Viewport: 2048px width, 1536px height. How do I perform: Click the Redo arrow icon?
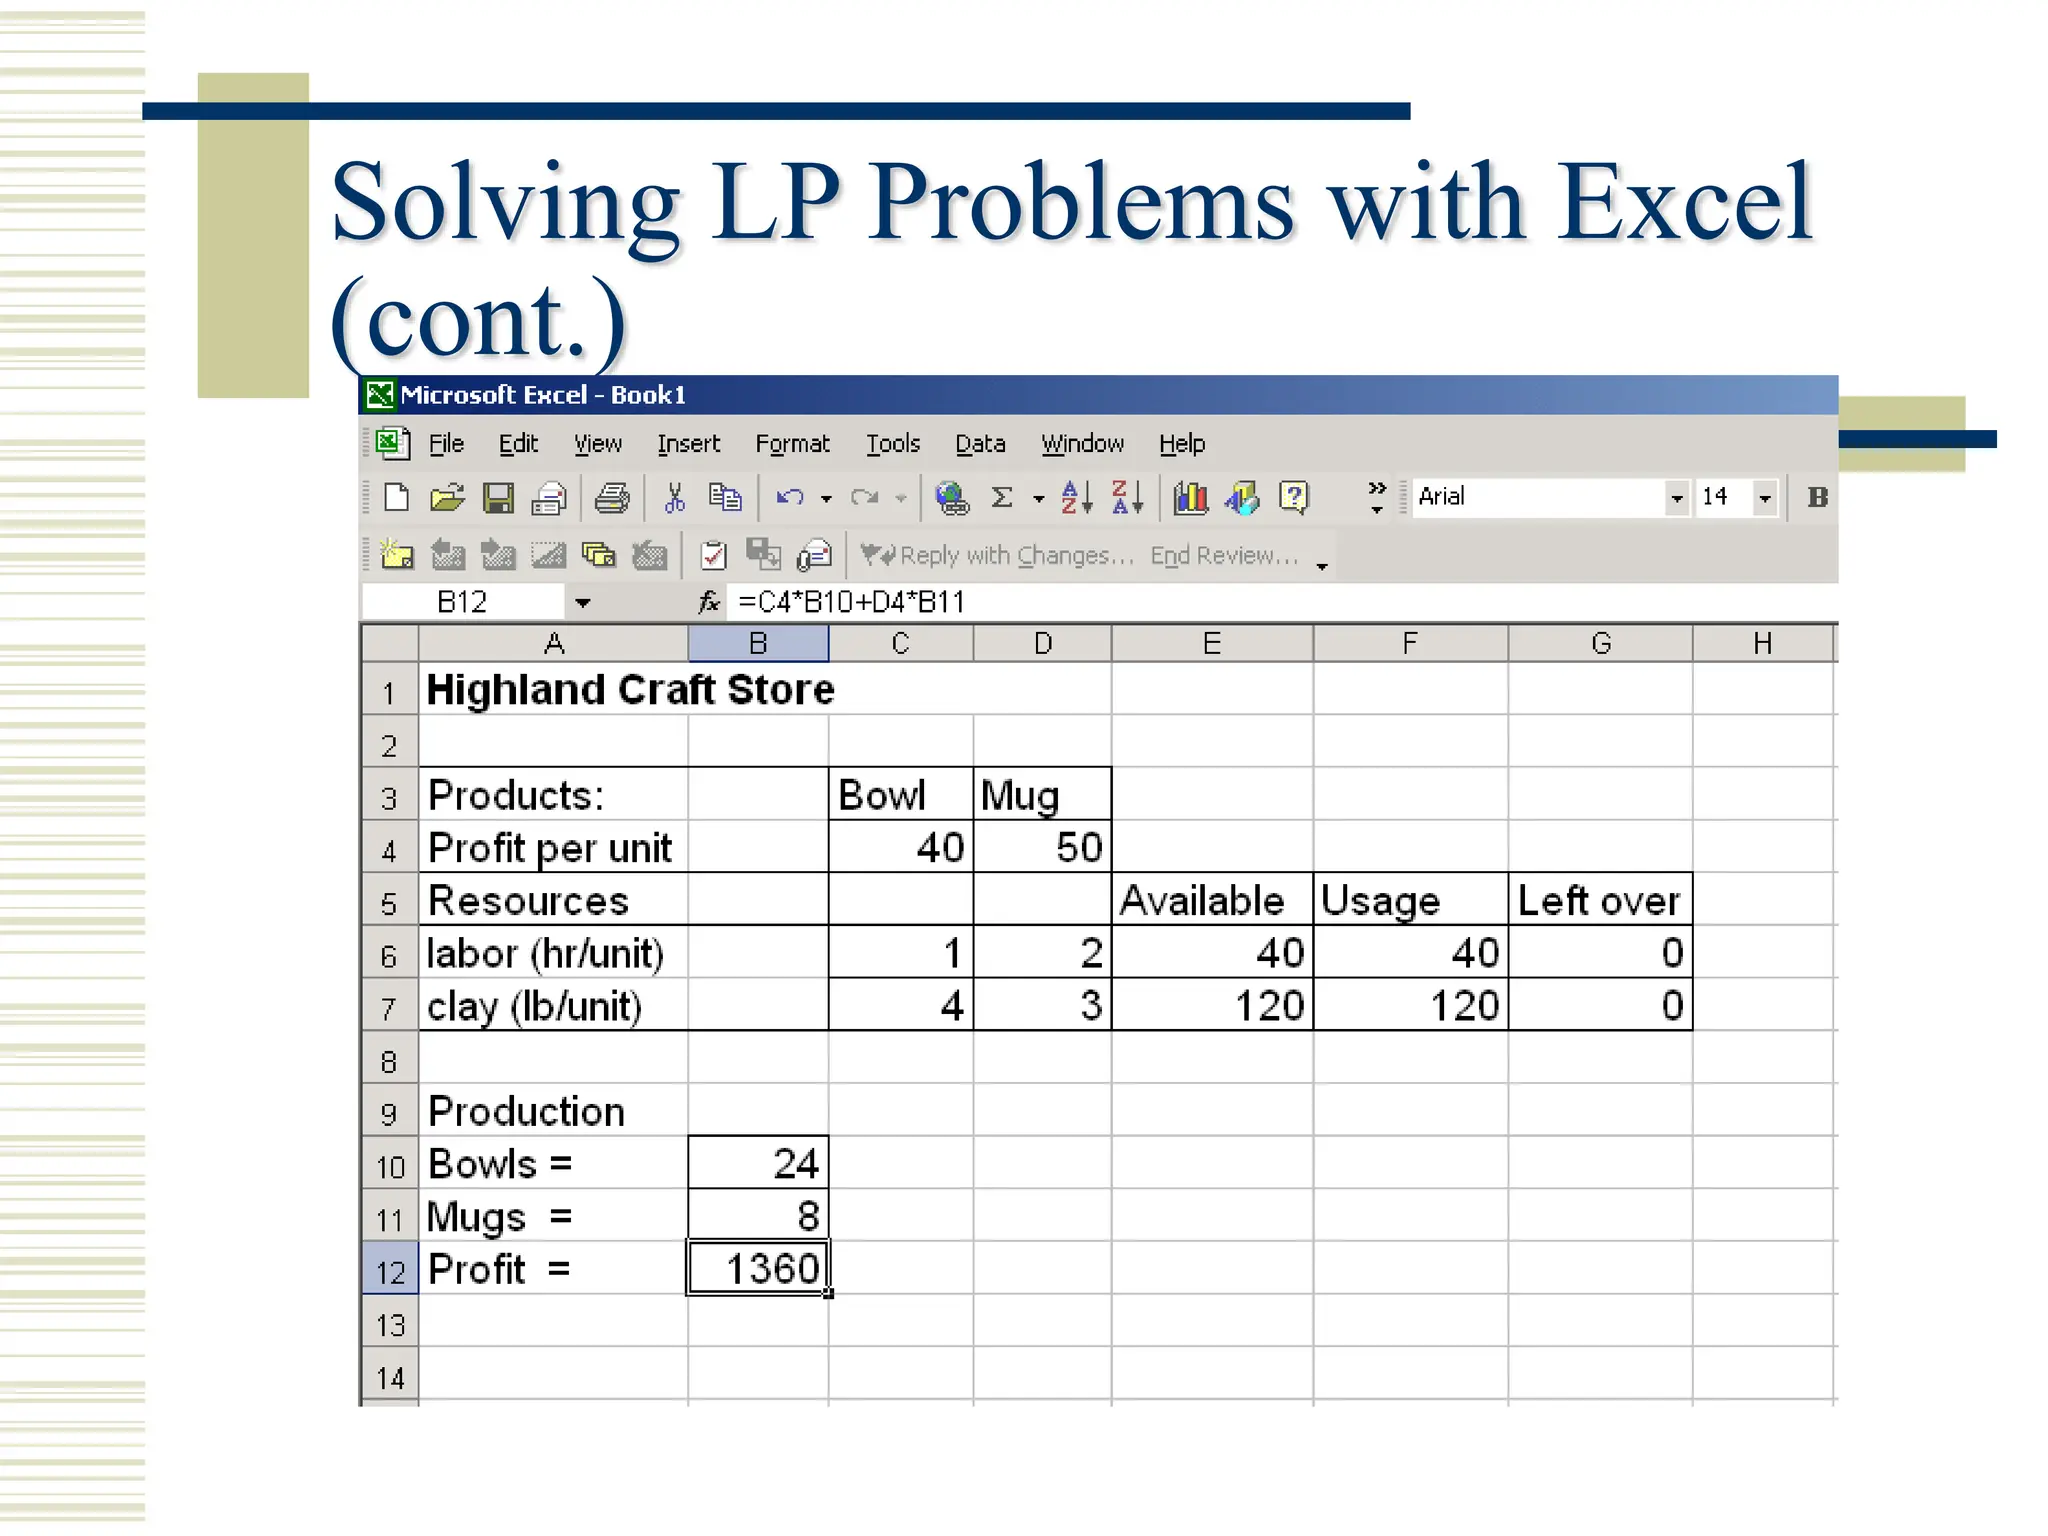[x=864, y=497]
